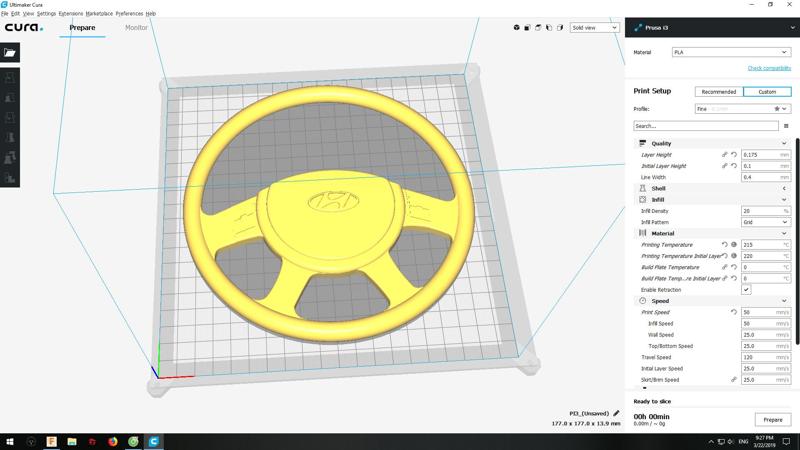This screenshot has height=450, width=800.
Task: Click the Open File folder icon
Action: coord(10,53)
